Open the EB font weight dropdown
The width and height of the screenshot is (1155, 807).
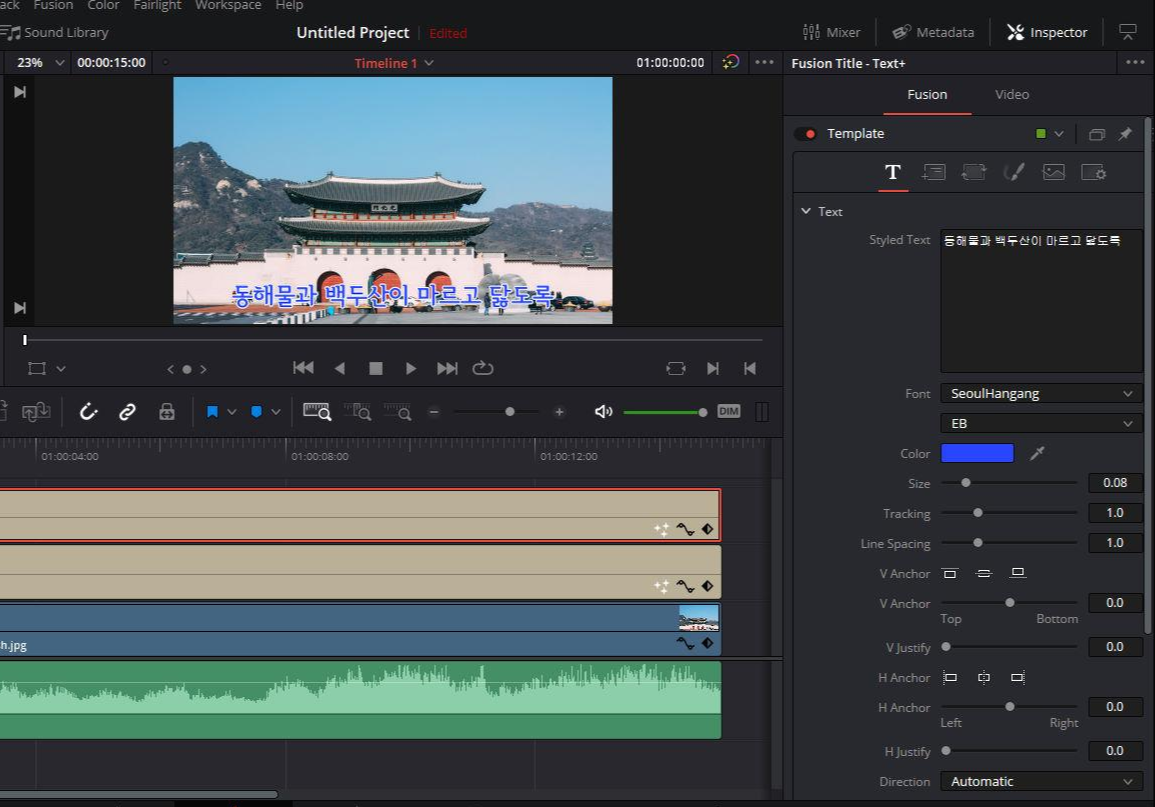point(1041,423)
